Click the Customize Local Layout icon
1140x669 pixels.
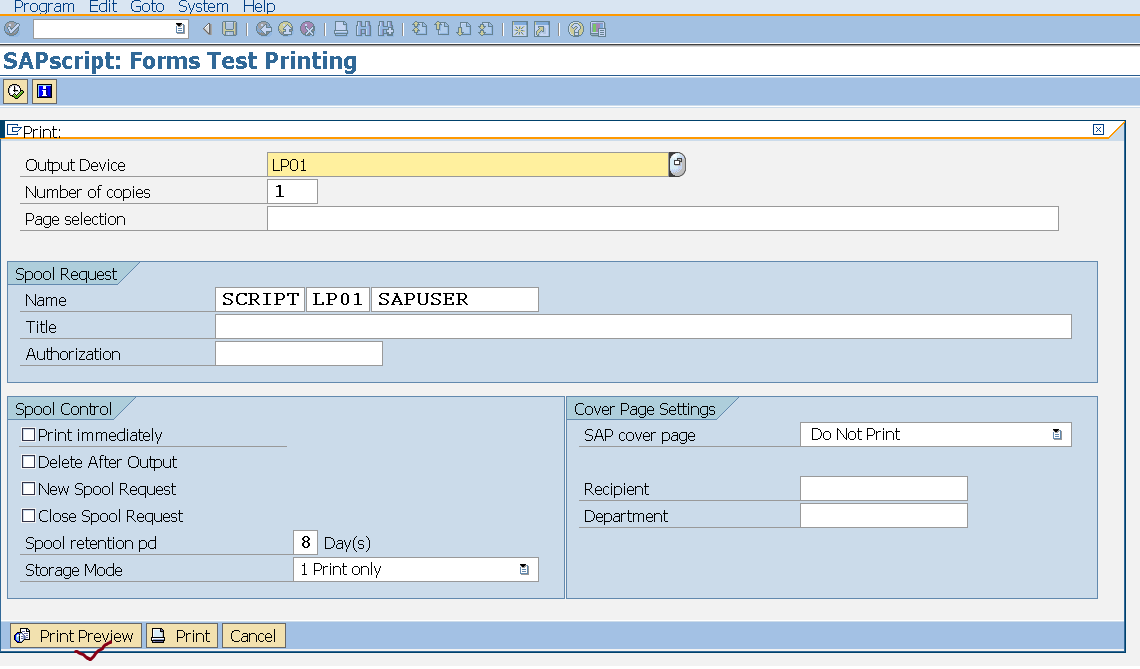click(x=598, y=29)
